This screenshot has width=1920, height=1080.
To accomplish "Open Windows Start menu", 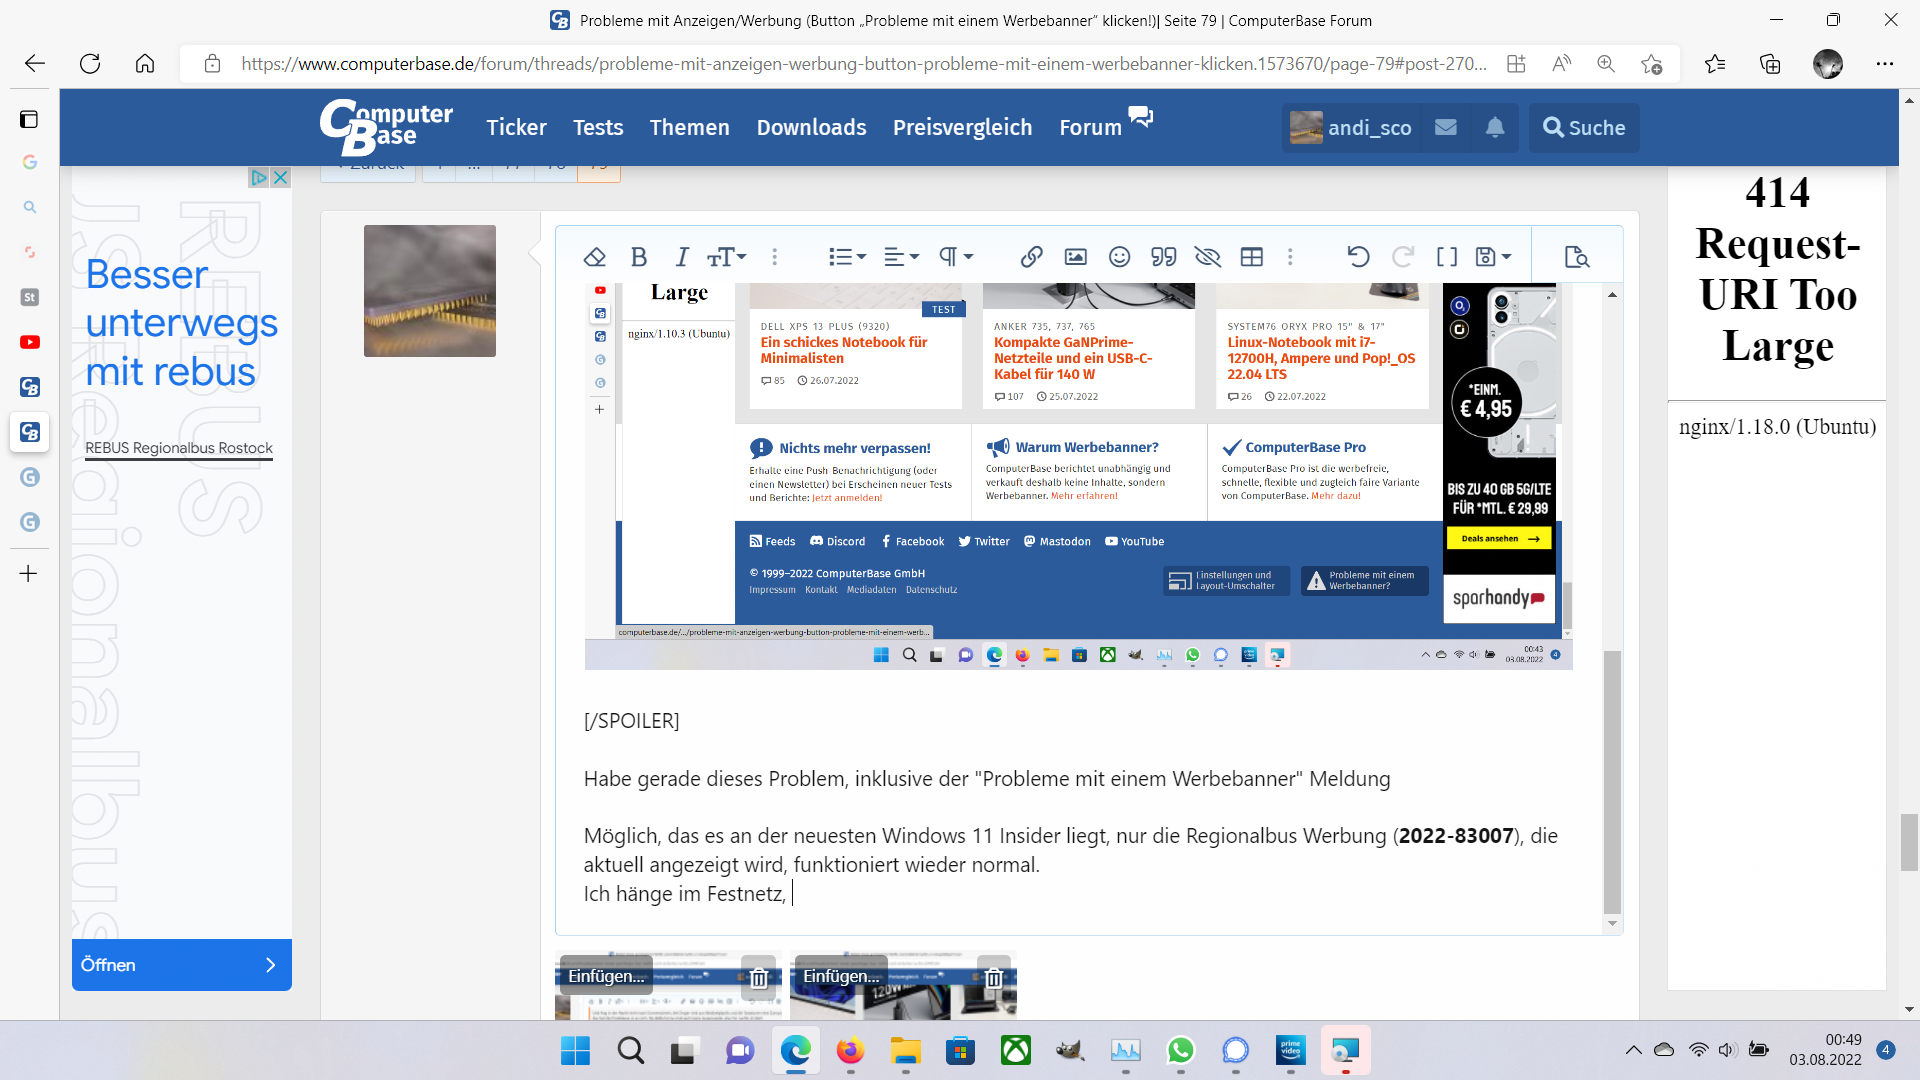I will coord(575,1050).
